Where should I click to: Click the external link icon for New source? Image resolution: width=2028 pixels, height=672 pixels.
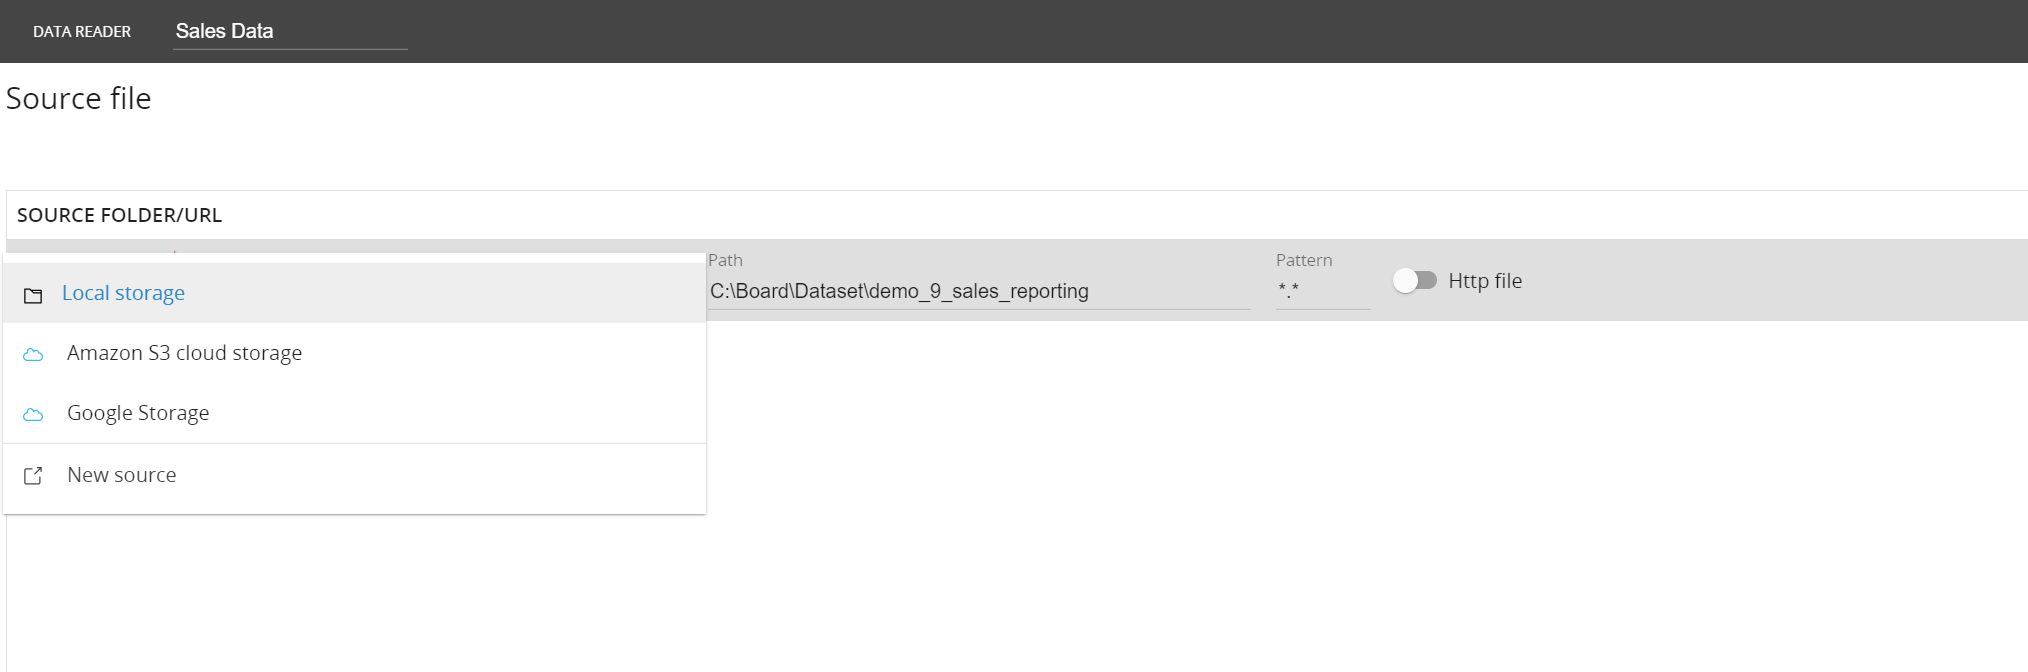click(x=33, y=476)
